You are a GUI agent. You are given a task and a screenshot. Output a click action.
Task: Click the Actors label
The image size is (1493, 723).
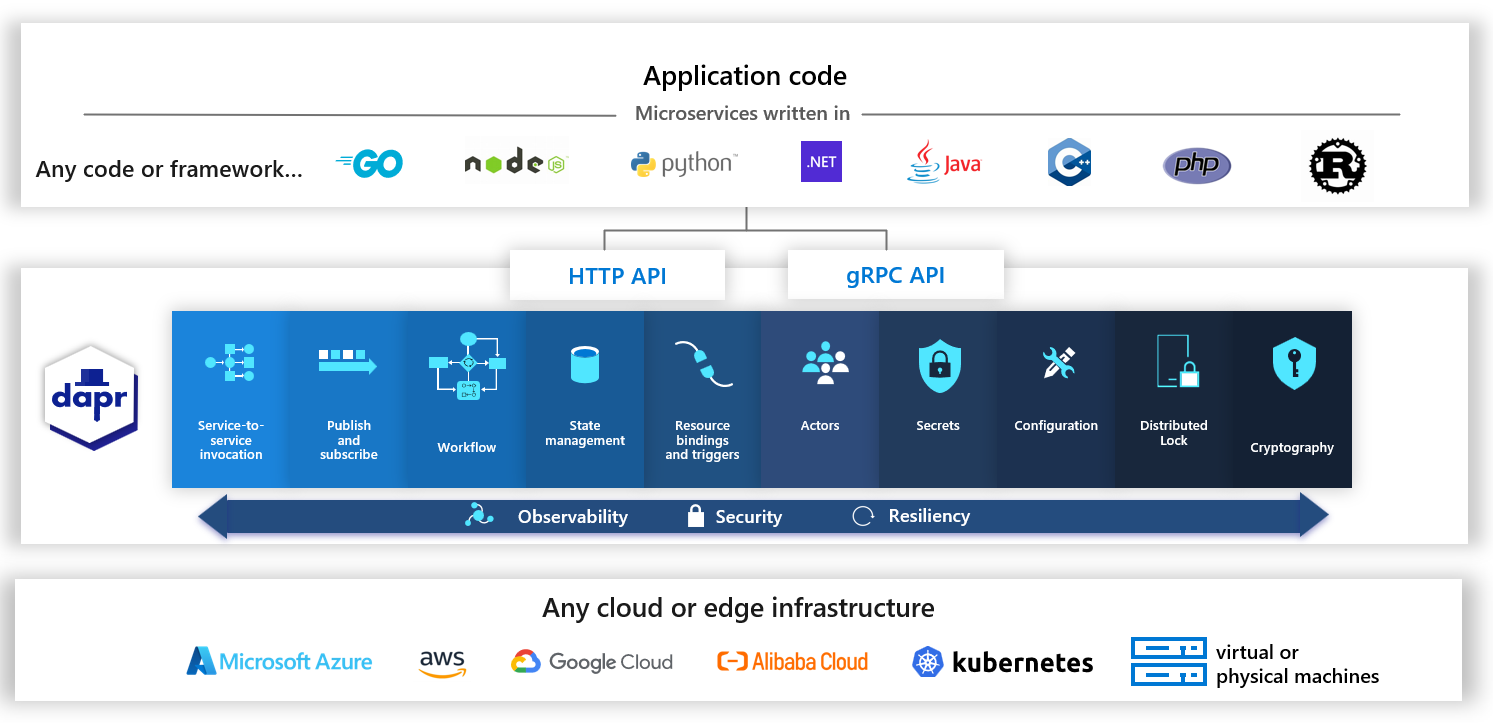[820, 426]
